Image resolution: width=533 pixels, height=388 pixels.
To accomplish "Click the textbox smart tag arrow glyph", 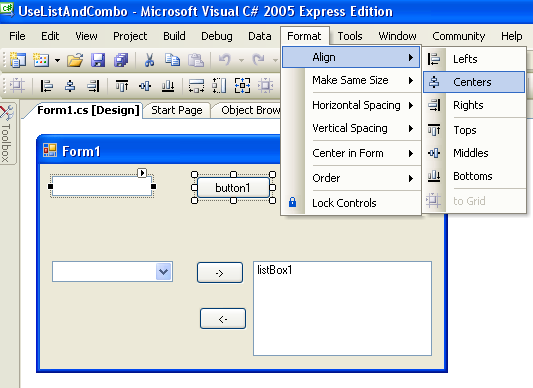I will (x=142, y=173).
